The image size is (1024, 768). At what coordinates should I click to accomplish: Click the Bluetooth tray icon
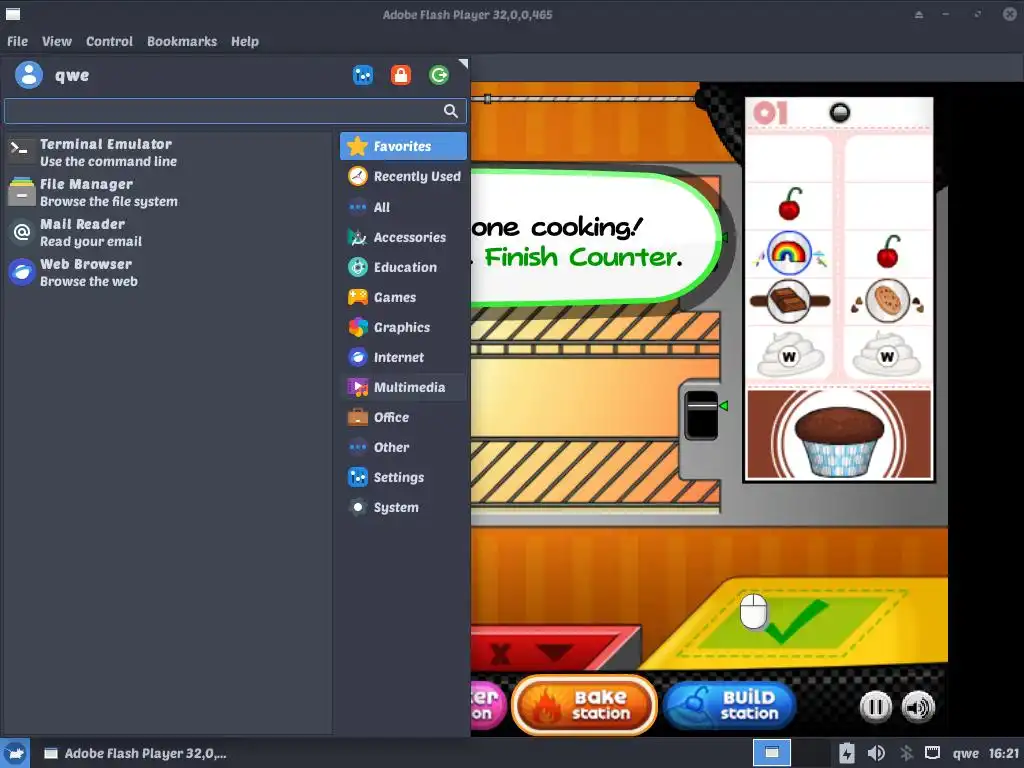(906, 753)
